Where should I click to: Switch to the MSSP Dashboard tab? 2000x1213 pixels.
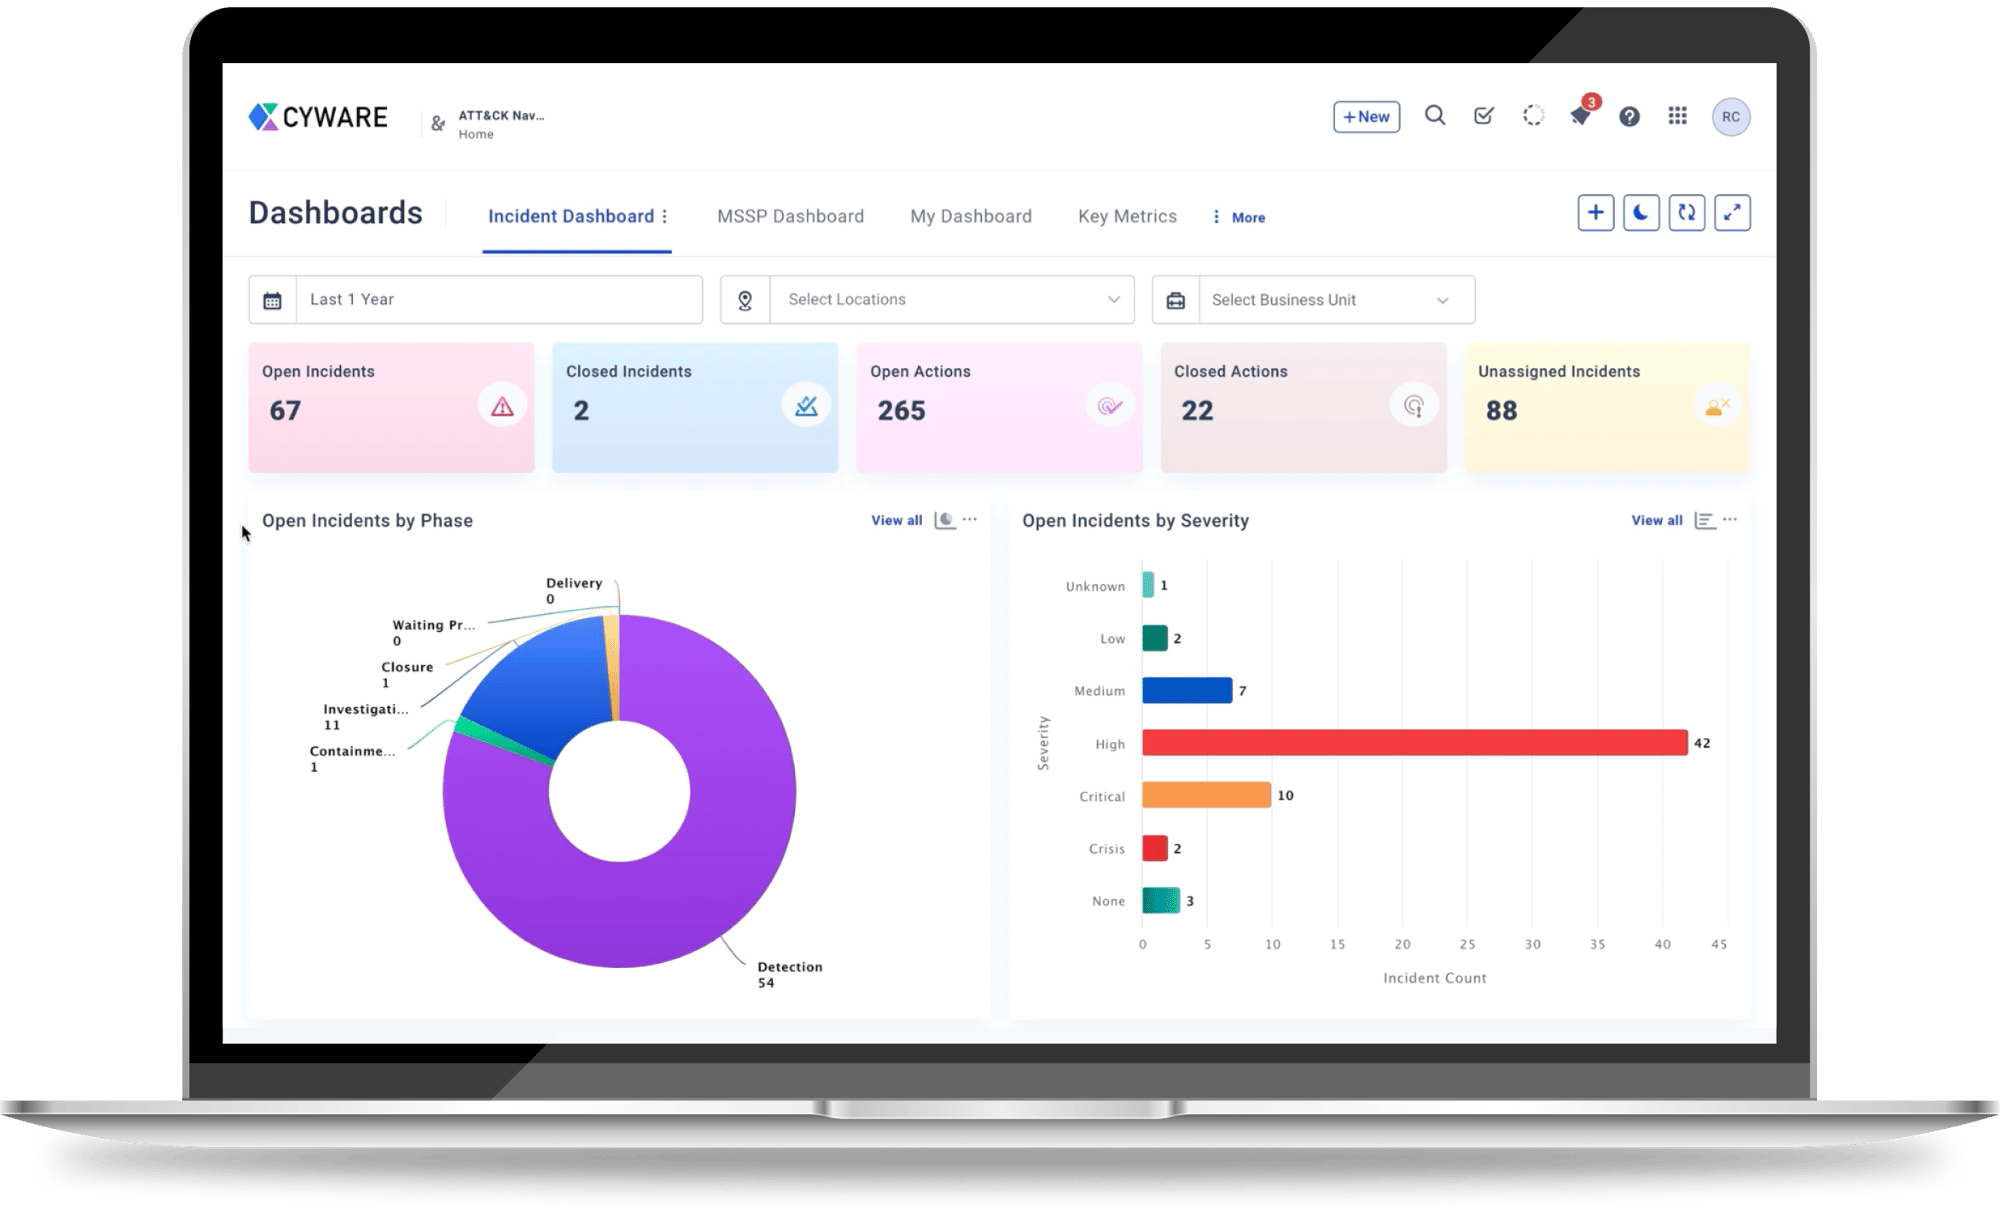tap(790, 216)
